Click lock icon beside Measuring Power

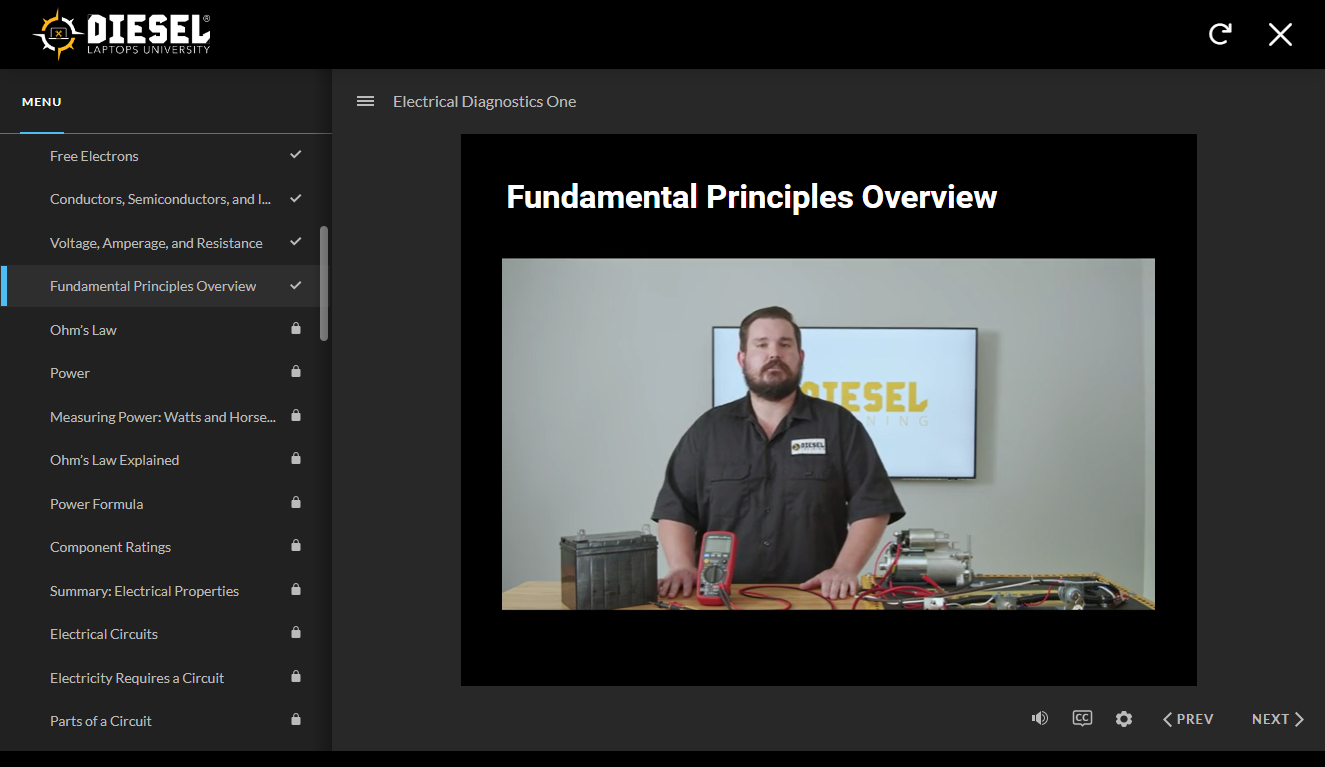click(296, 415)
